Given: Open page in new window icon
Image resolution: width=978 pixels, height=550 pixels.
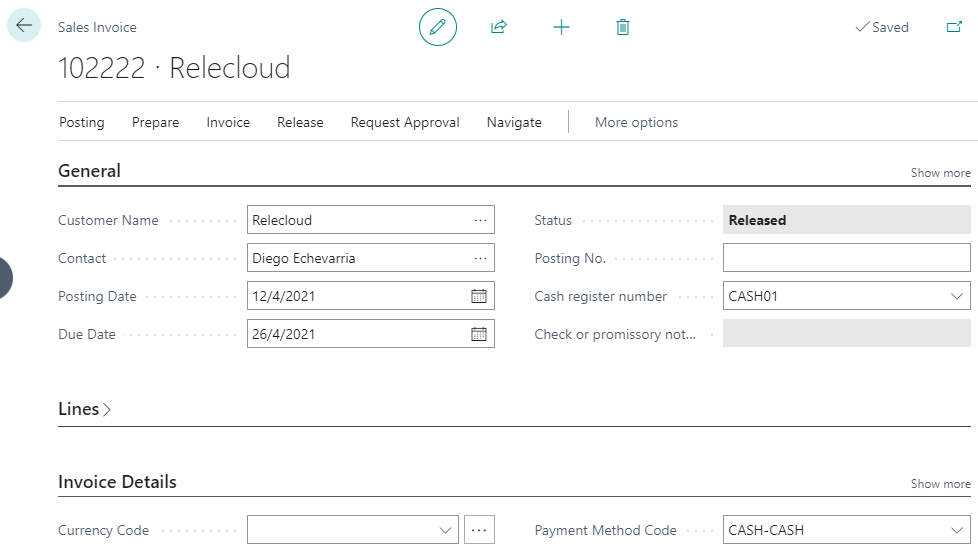Looking at the screenshot, I should [954, 27].
